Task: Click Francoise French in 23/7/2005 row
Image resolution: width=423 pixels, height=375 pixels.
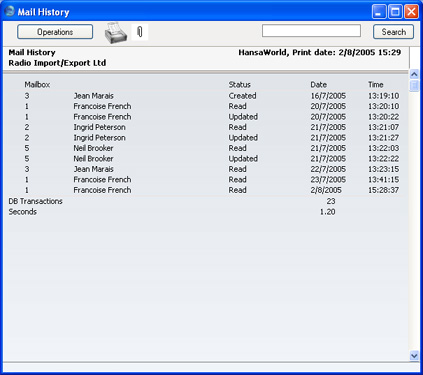Action: point(102,180)
